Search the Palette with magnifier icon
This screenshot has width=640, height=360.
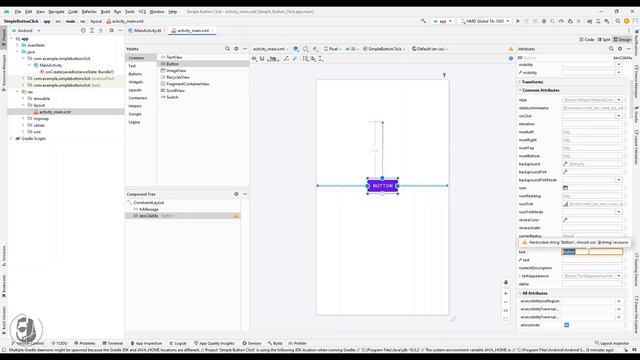(x=227, y=49)
